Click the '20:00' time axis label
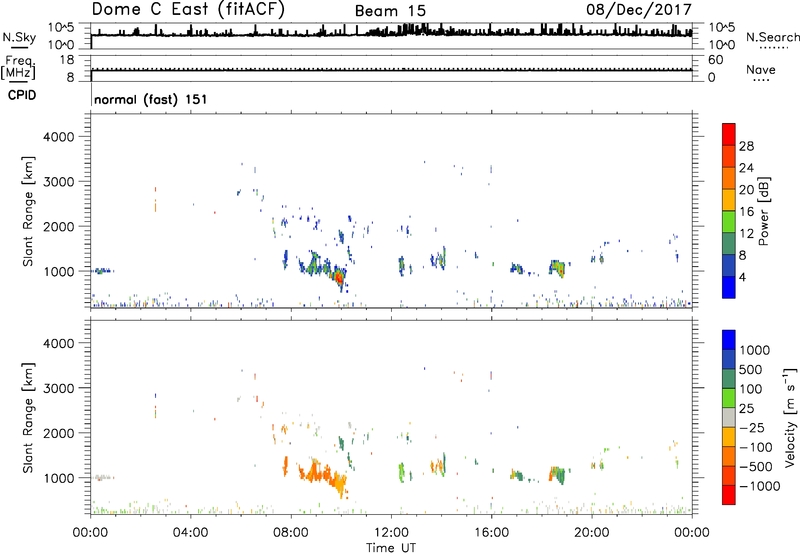 [592, 533]
